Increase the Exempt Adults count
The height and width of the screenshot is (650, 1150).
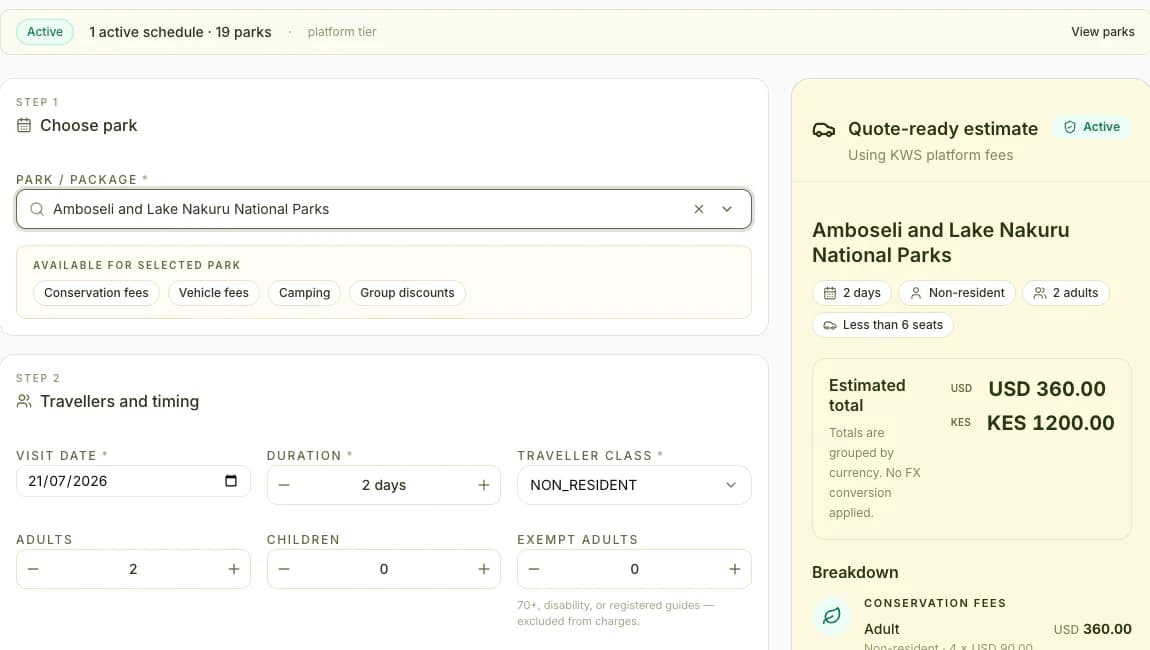click(734, 569)
